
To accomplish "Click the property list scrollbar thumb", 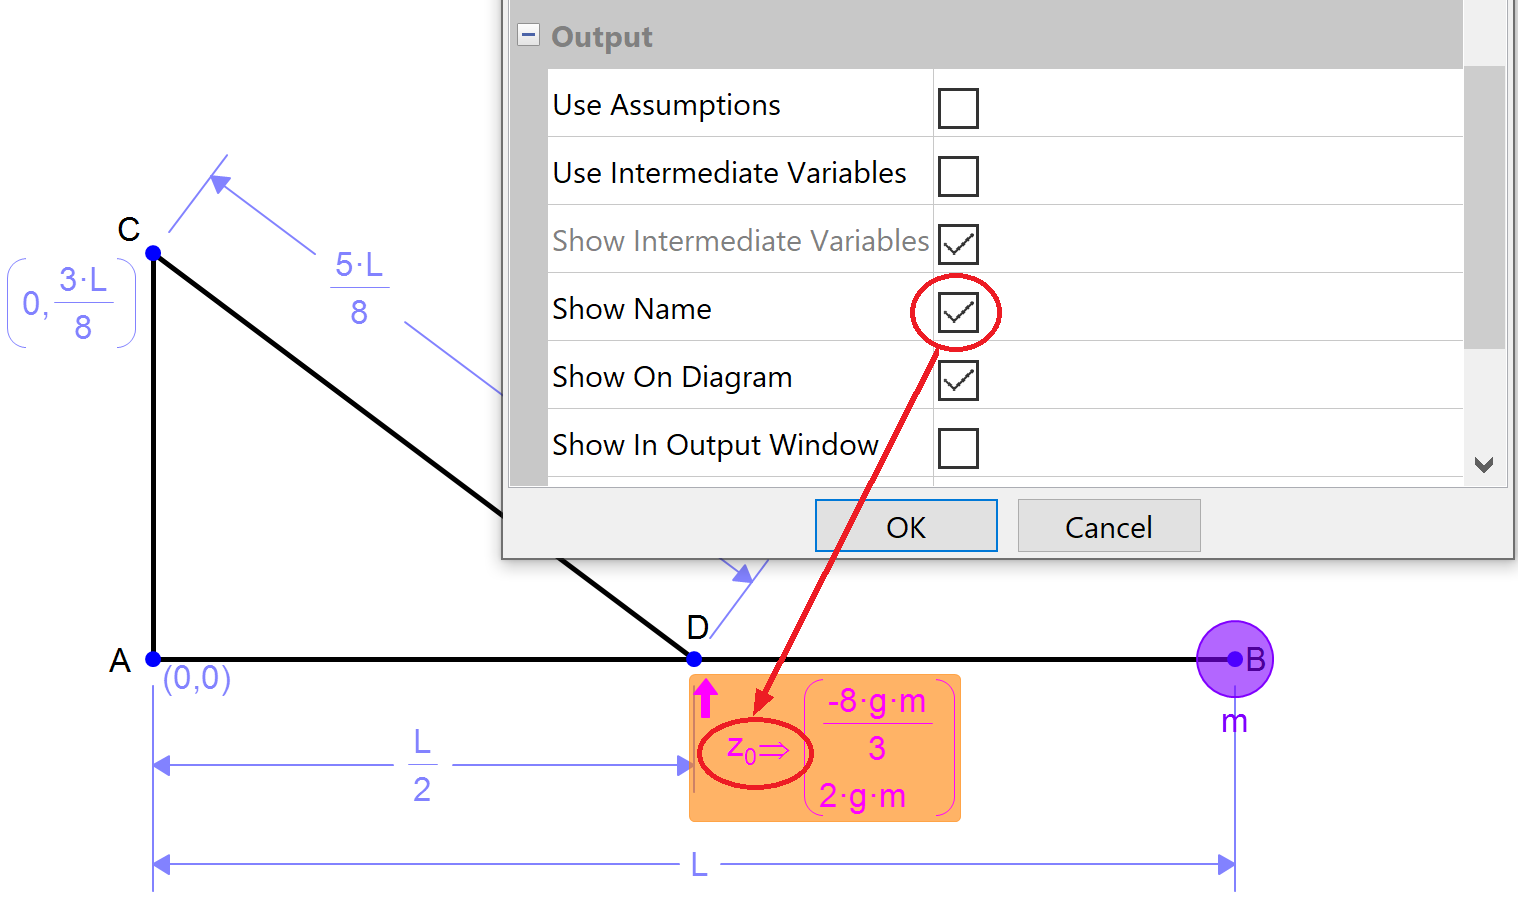I will (1484, 205).
